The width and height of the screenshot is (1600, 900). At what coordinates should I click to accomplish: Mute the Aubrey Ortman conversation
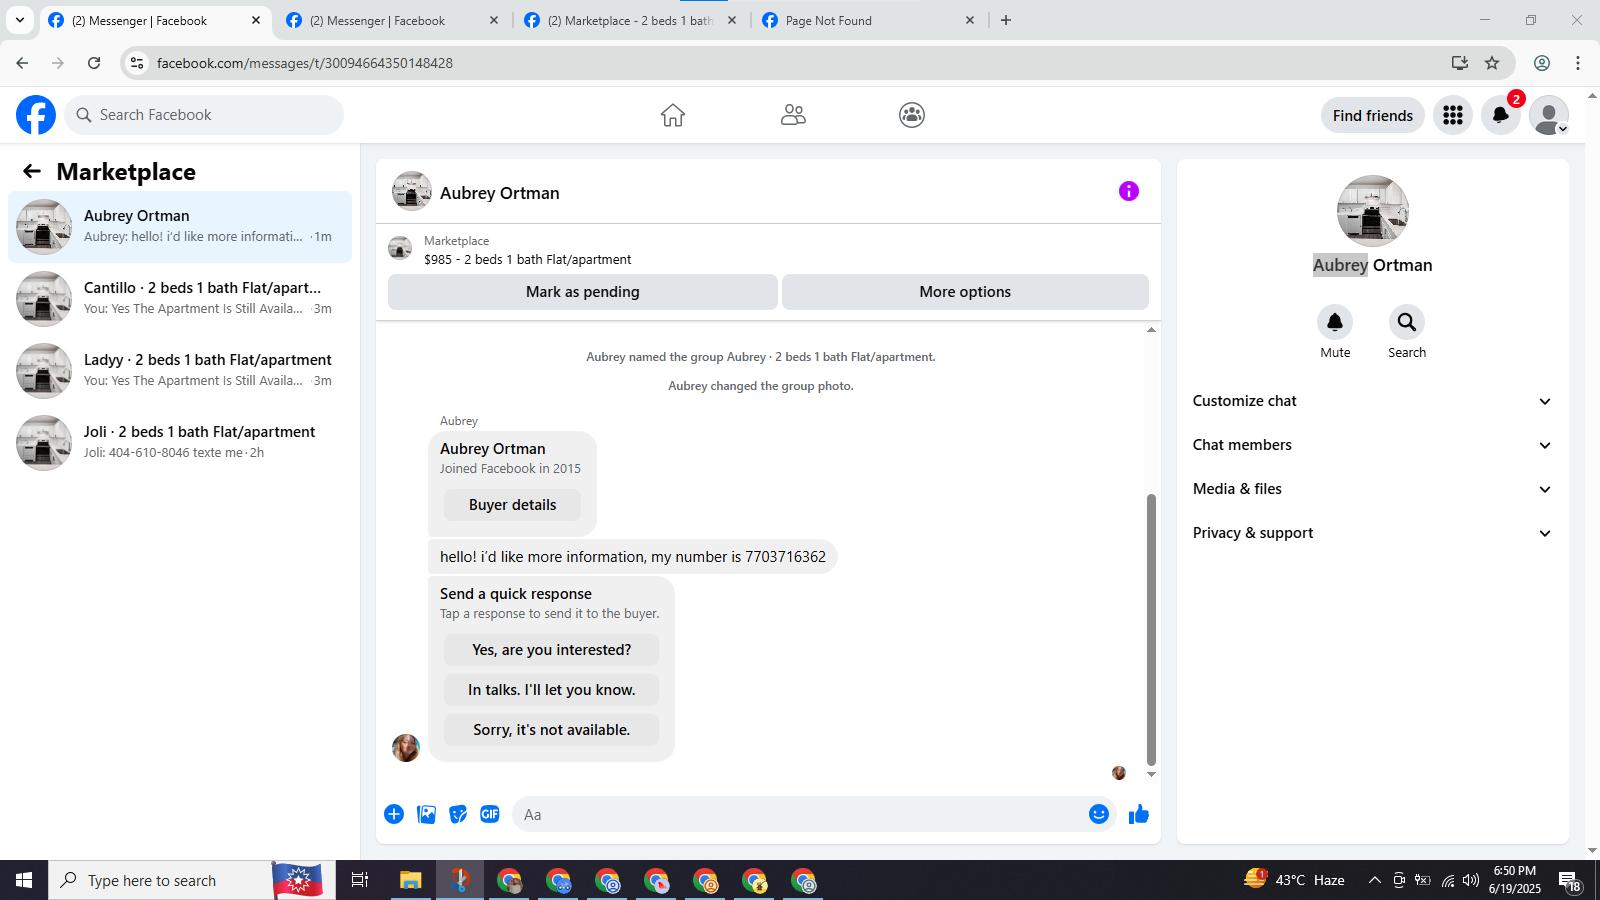(x=1335, y=322)
